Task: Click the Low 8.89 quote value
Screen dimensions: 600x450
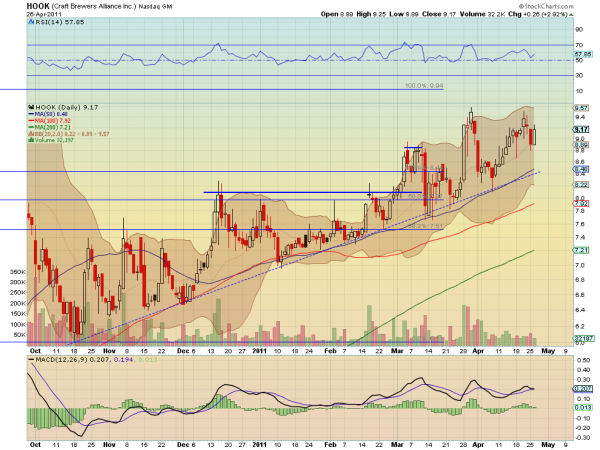Action: [x=404, y=14]
